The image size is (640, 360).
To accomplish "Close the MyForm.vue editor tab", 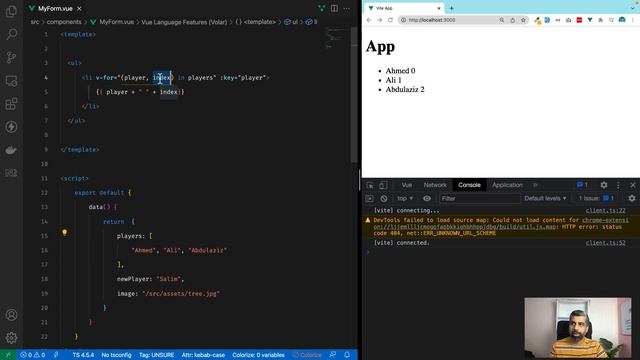I will point(79,9).
